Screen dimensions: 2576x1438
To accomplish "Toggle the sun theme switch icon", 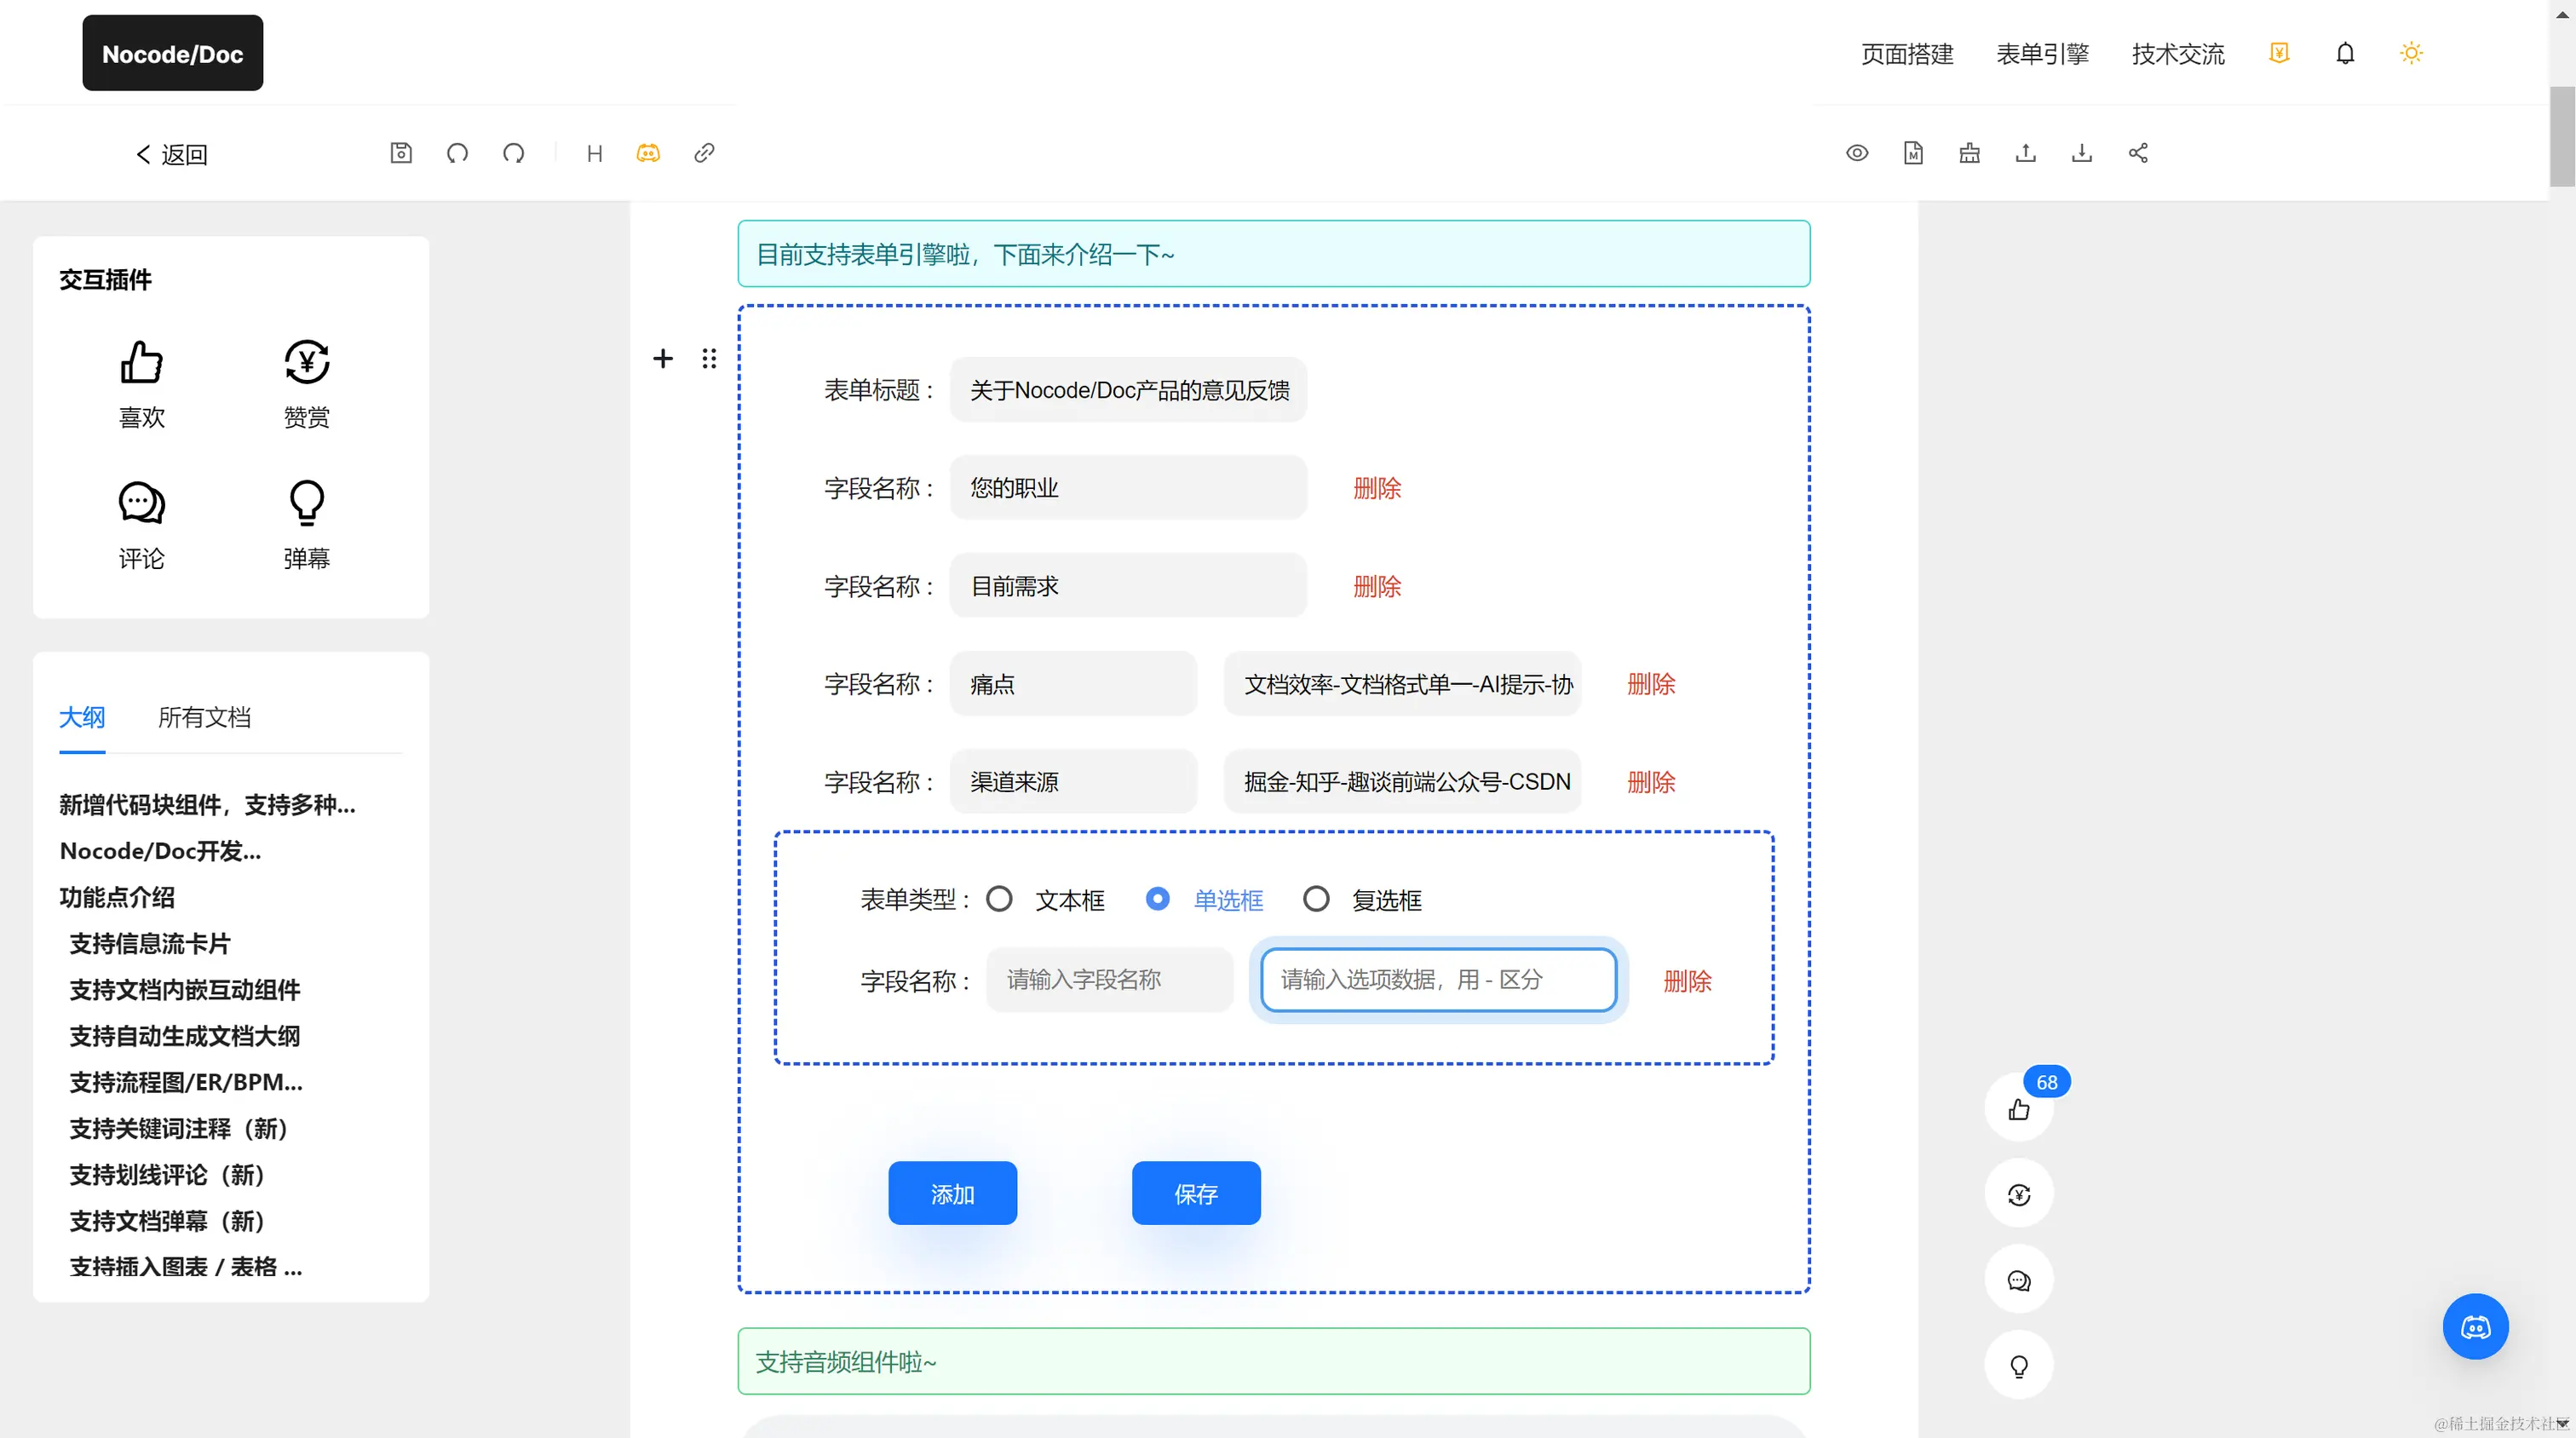I will [2411, 53].
